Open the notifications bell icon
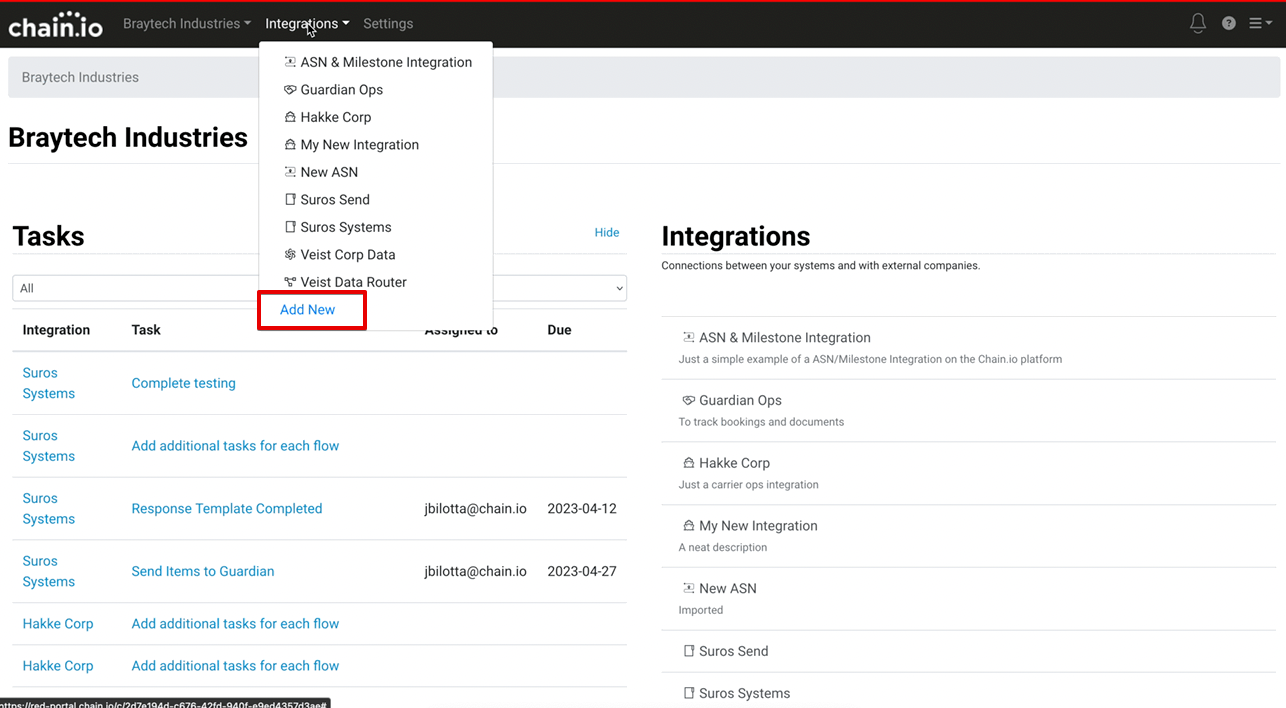The image size is (1286, 708). (1198, 23)
